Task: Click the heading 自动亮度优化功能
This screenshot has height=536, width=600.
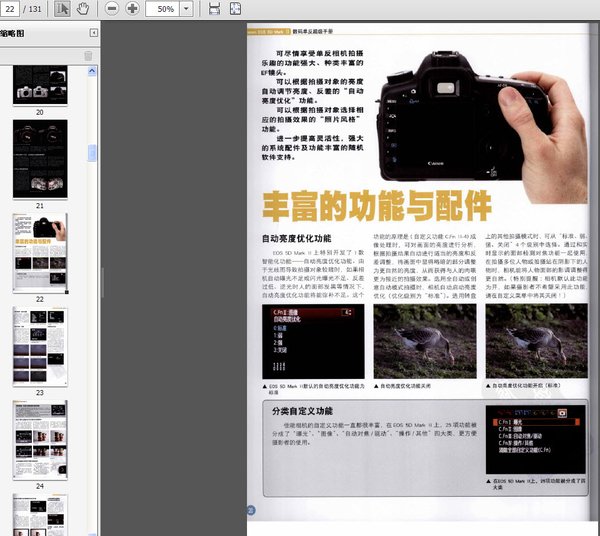Action: pyautogui.click(x=297, y=239)
